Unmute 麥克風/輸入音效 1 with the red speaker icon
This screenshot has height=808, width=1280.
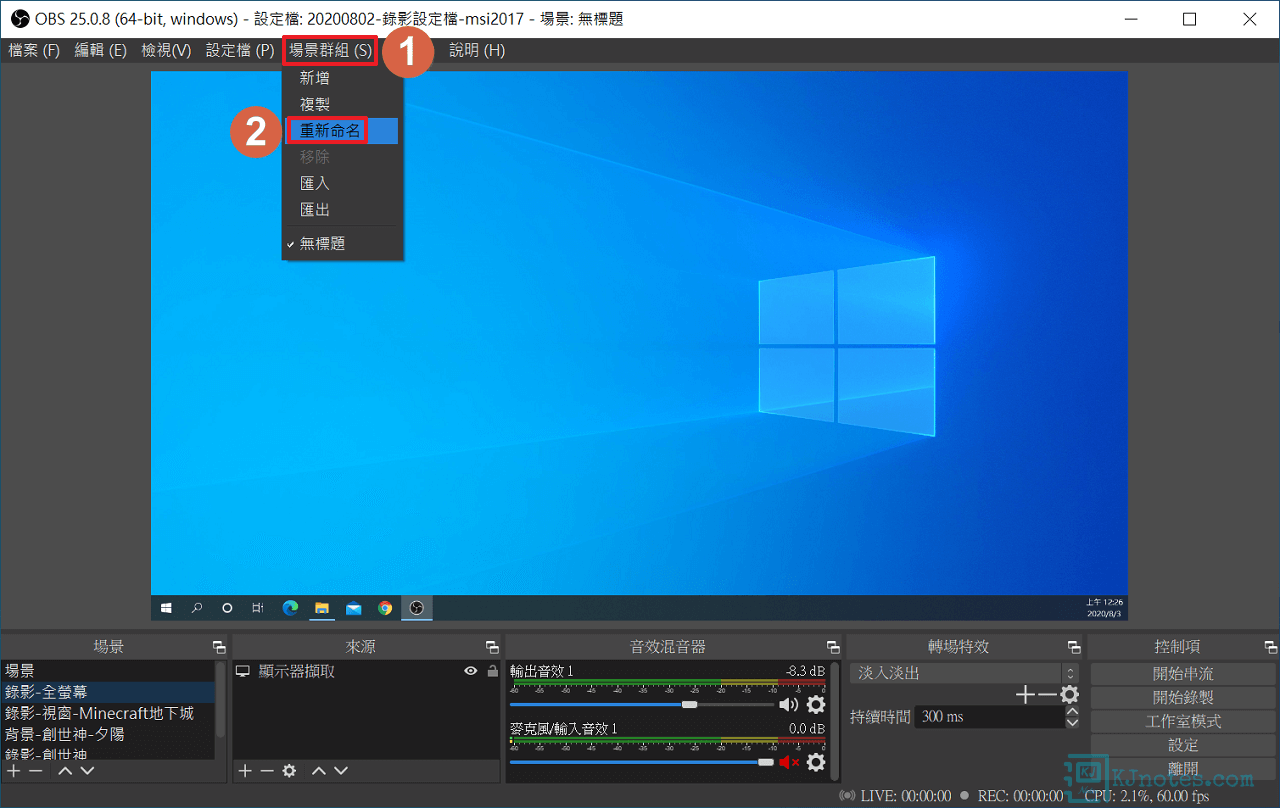coord(789,762)
